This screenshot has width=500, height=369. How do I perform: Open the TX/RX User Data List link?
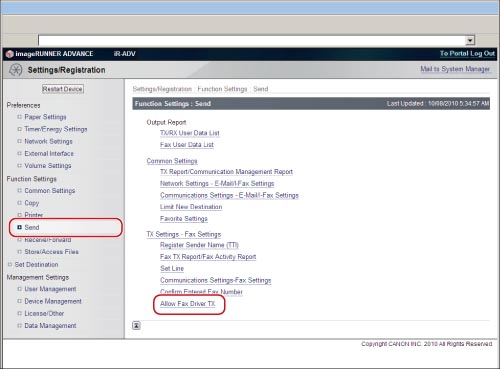click(190, 133)
